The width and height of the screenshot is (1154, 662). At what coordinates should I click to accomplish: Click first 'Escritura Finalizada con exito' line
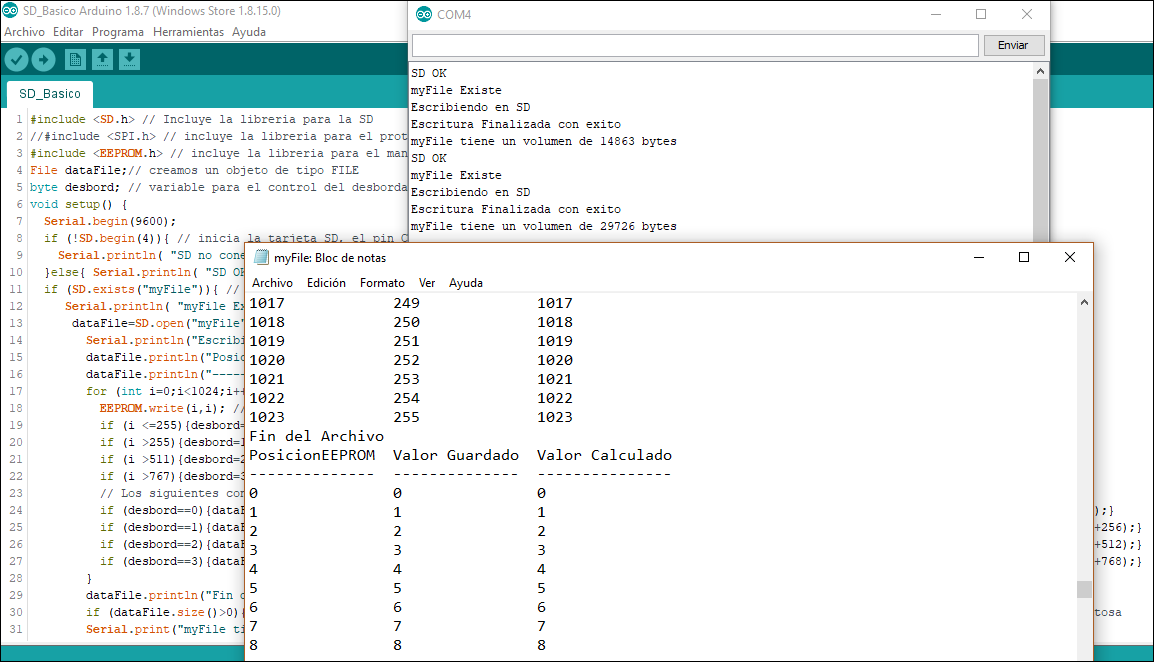[x=515, y=124]
